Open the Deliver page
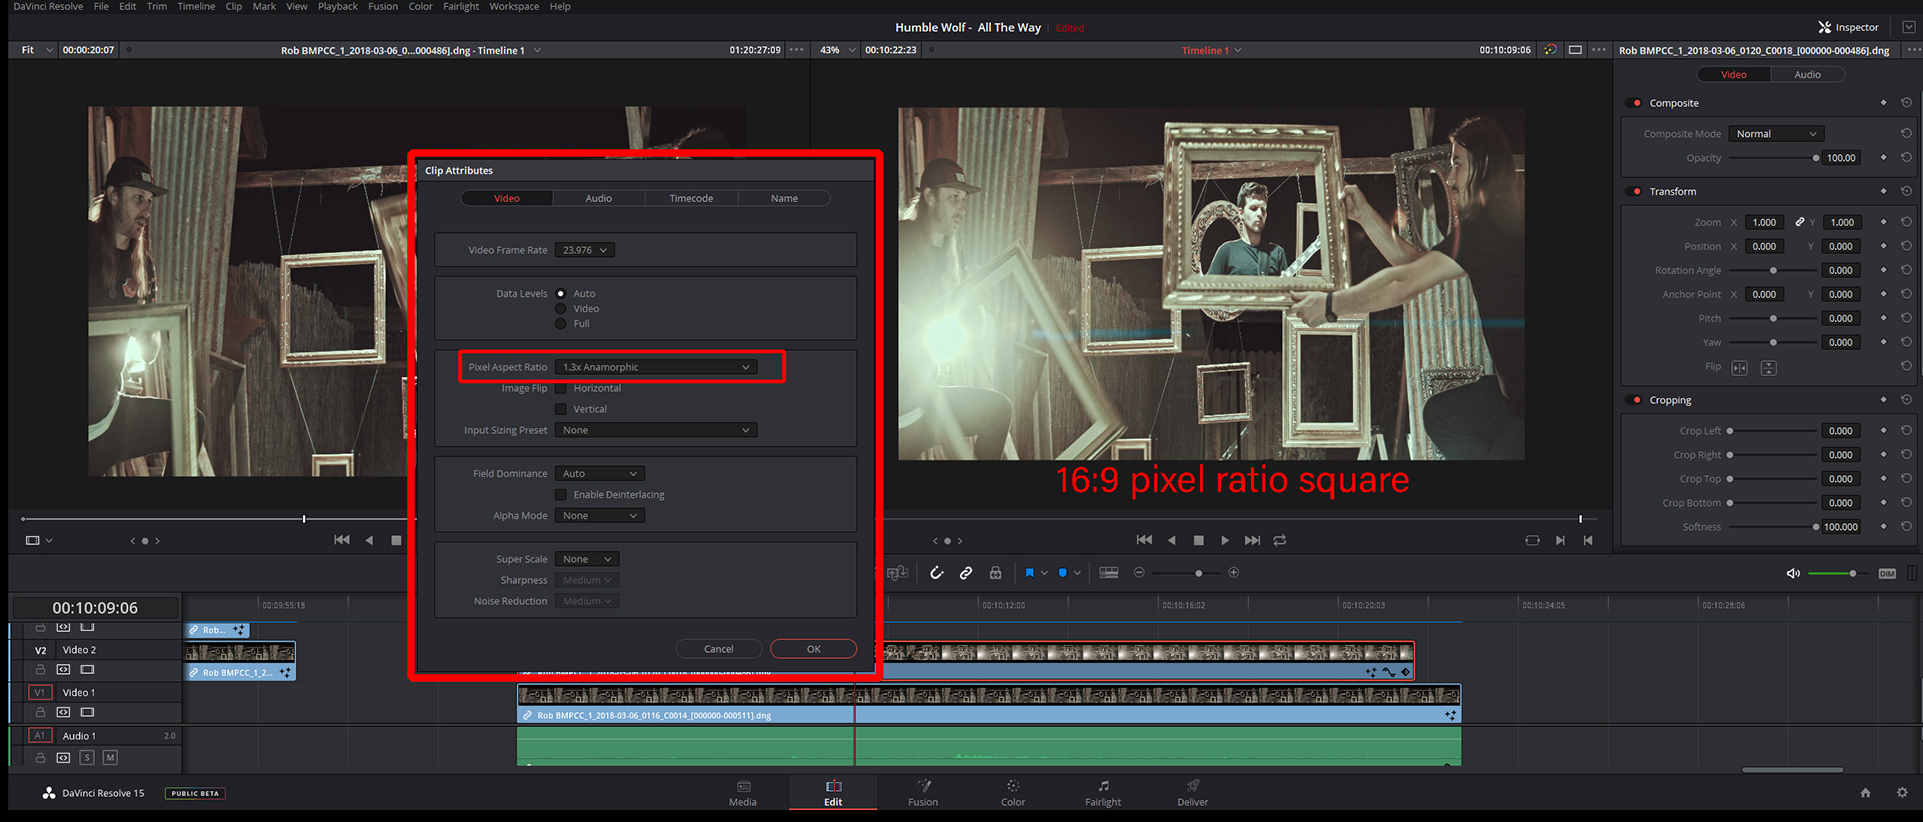Image resolution: width=1923 pixels, height=822 pixels. (1192, 793)
